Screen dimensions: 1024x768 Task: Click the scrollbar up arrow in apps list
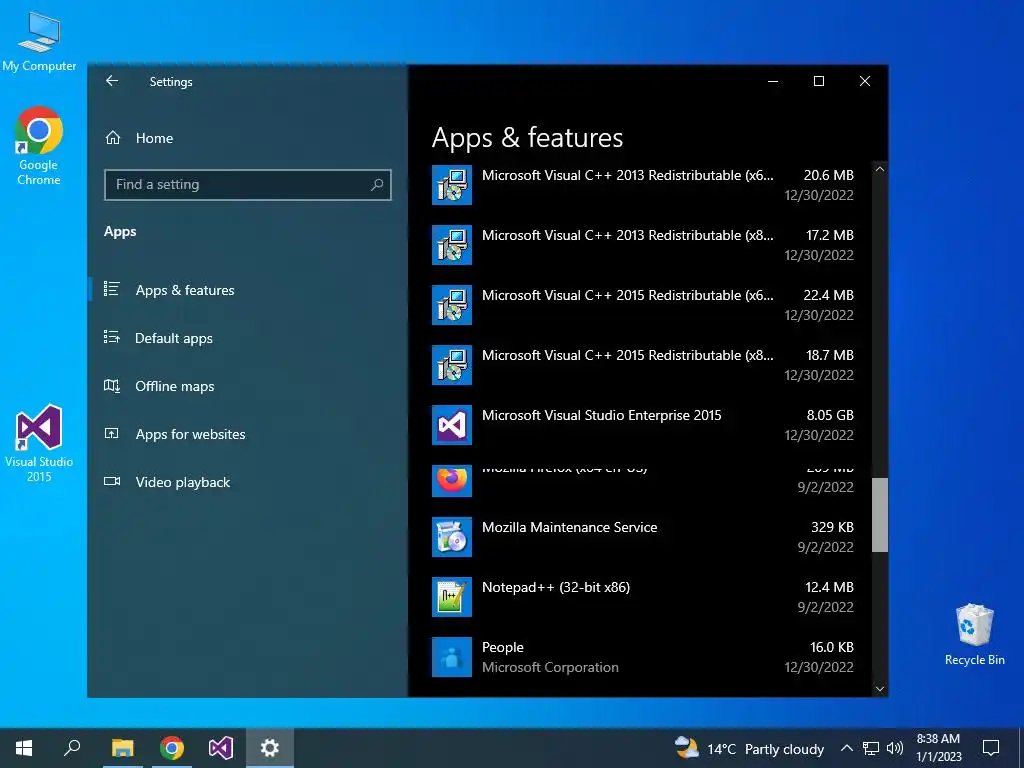(x=880, y=169)
